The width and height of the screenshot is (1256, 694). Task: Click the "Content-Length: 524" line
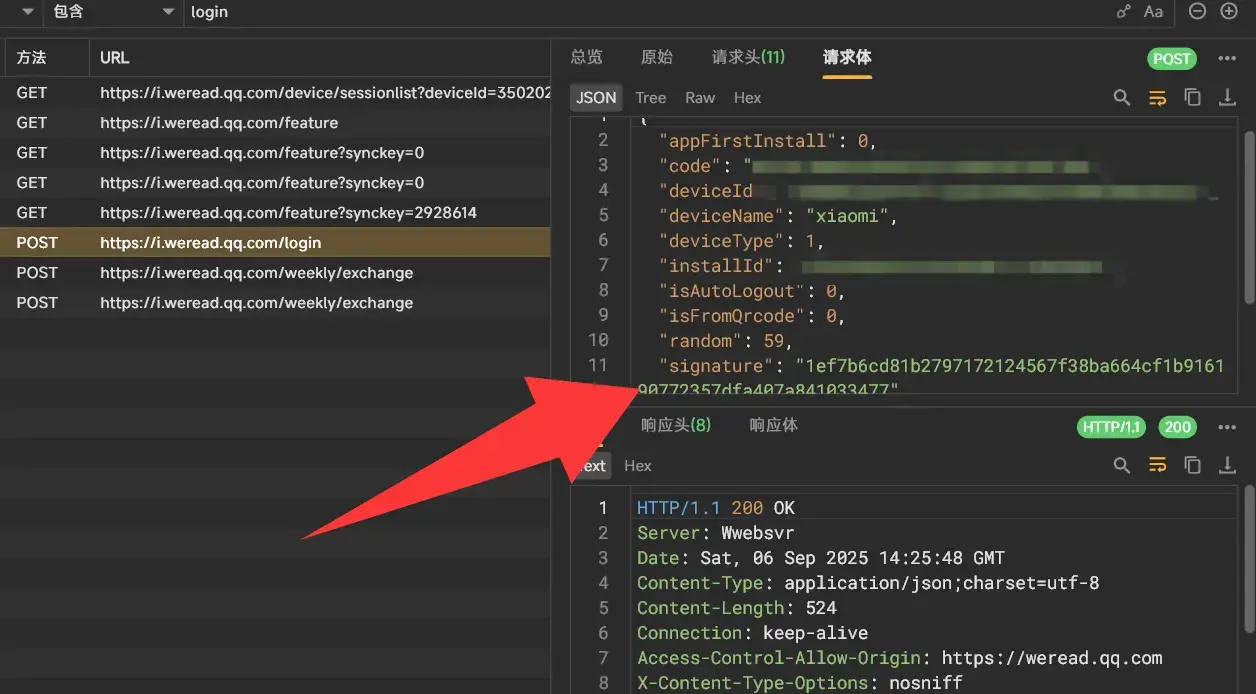[x=737, y=608]
